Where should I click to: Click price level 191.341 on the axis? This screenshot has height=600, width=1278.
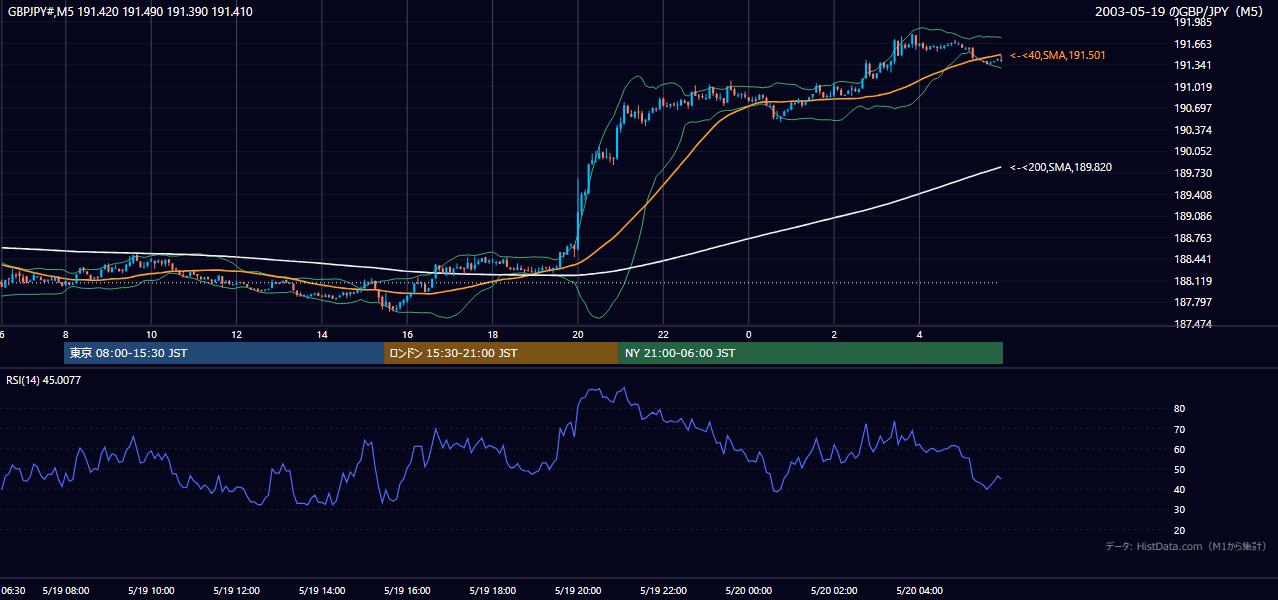tap(1193, 65)
